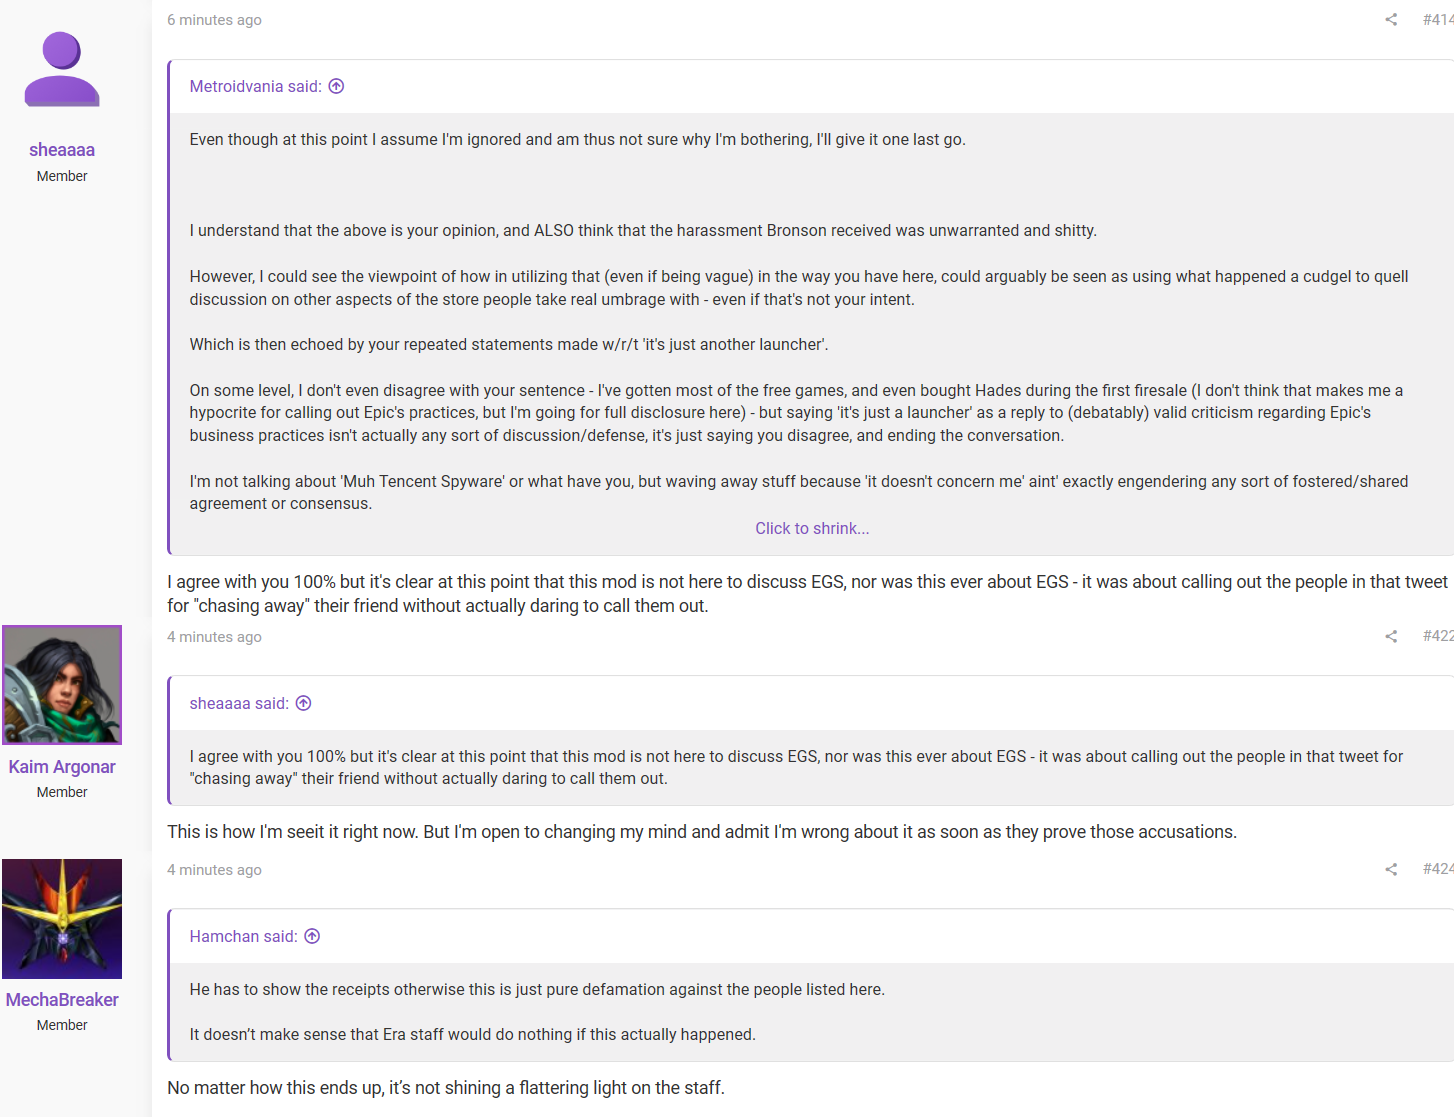
Task: Open "Metroidvania said:" quote link
Action: [256, 86]
